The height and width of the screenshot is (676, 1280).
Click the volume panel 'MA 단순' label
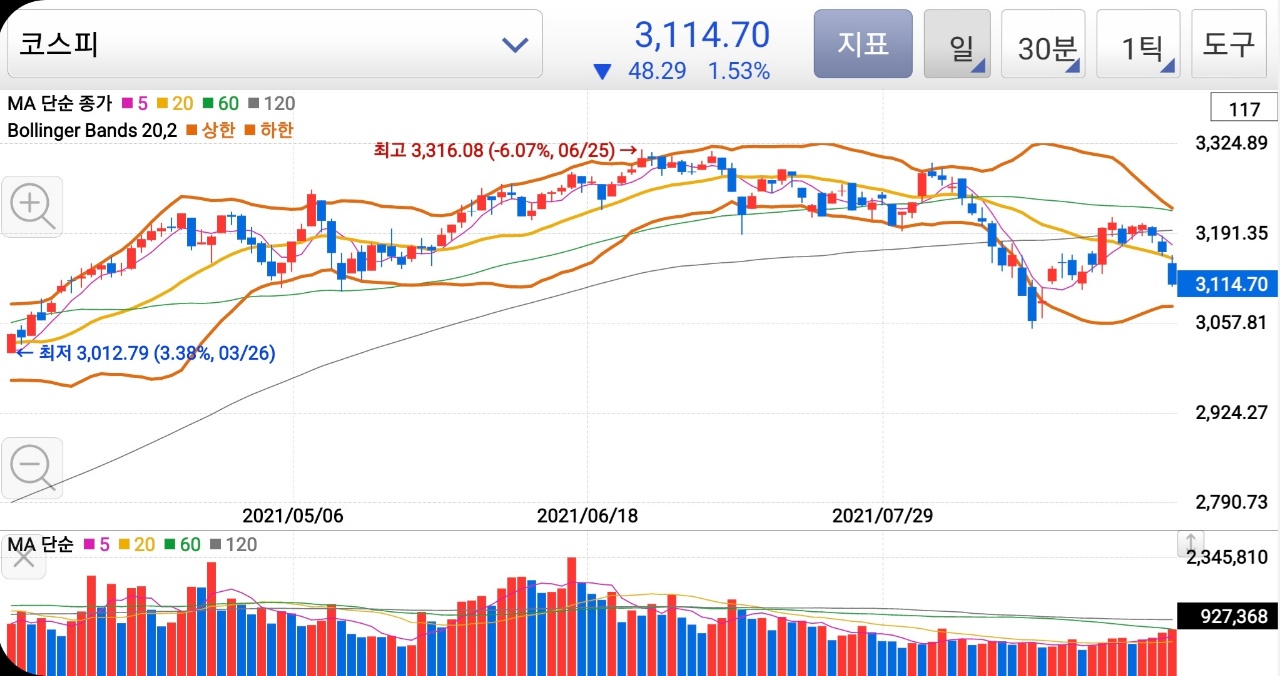(x=41, y=545)
